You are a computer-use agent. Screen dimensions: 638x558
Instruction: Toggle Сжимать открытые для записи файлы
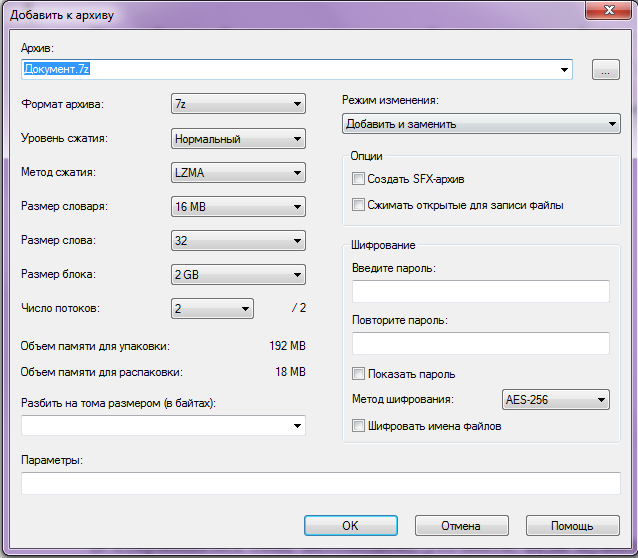click(x=358, y=205)
